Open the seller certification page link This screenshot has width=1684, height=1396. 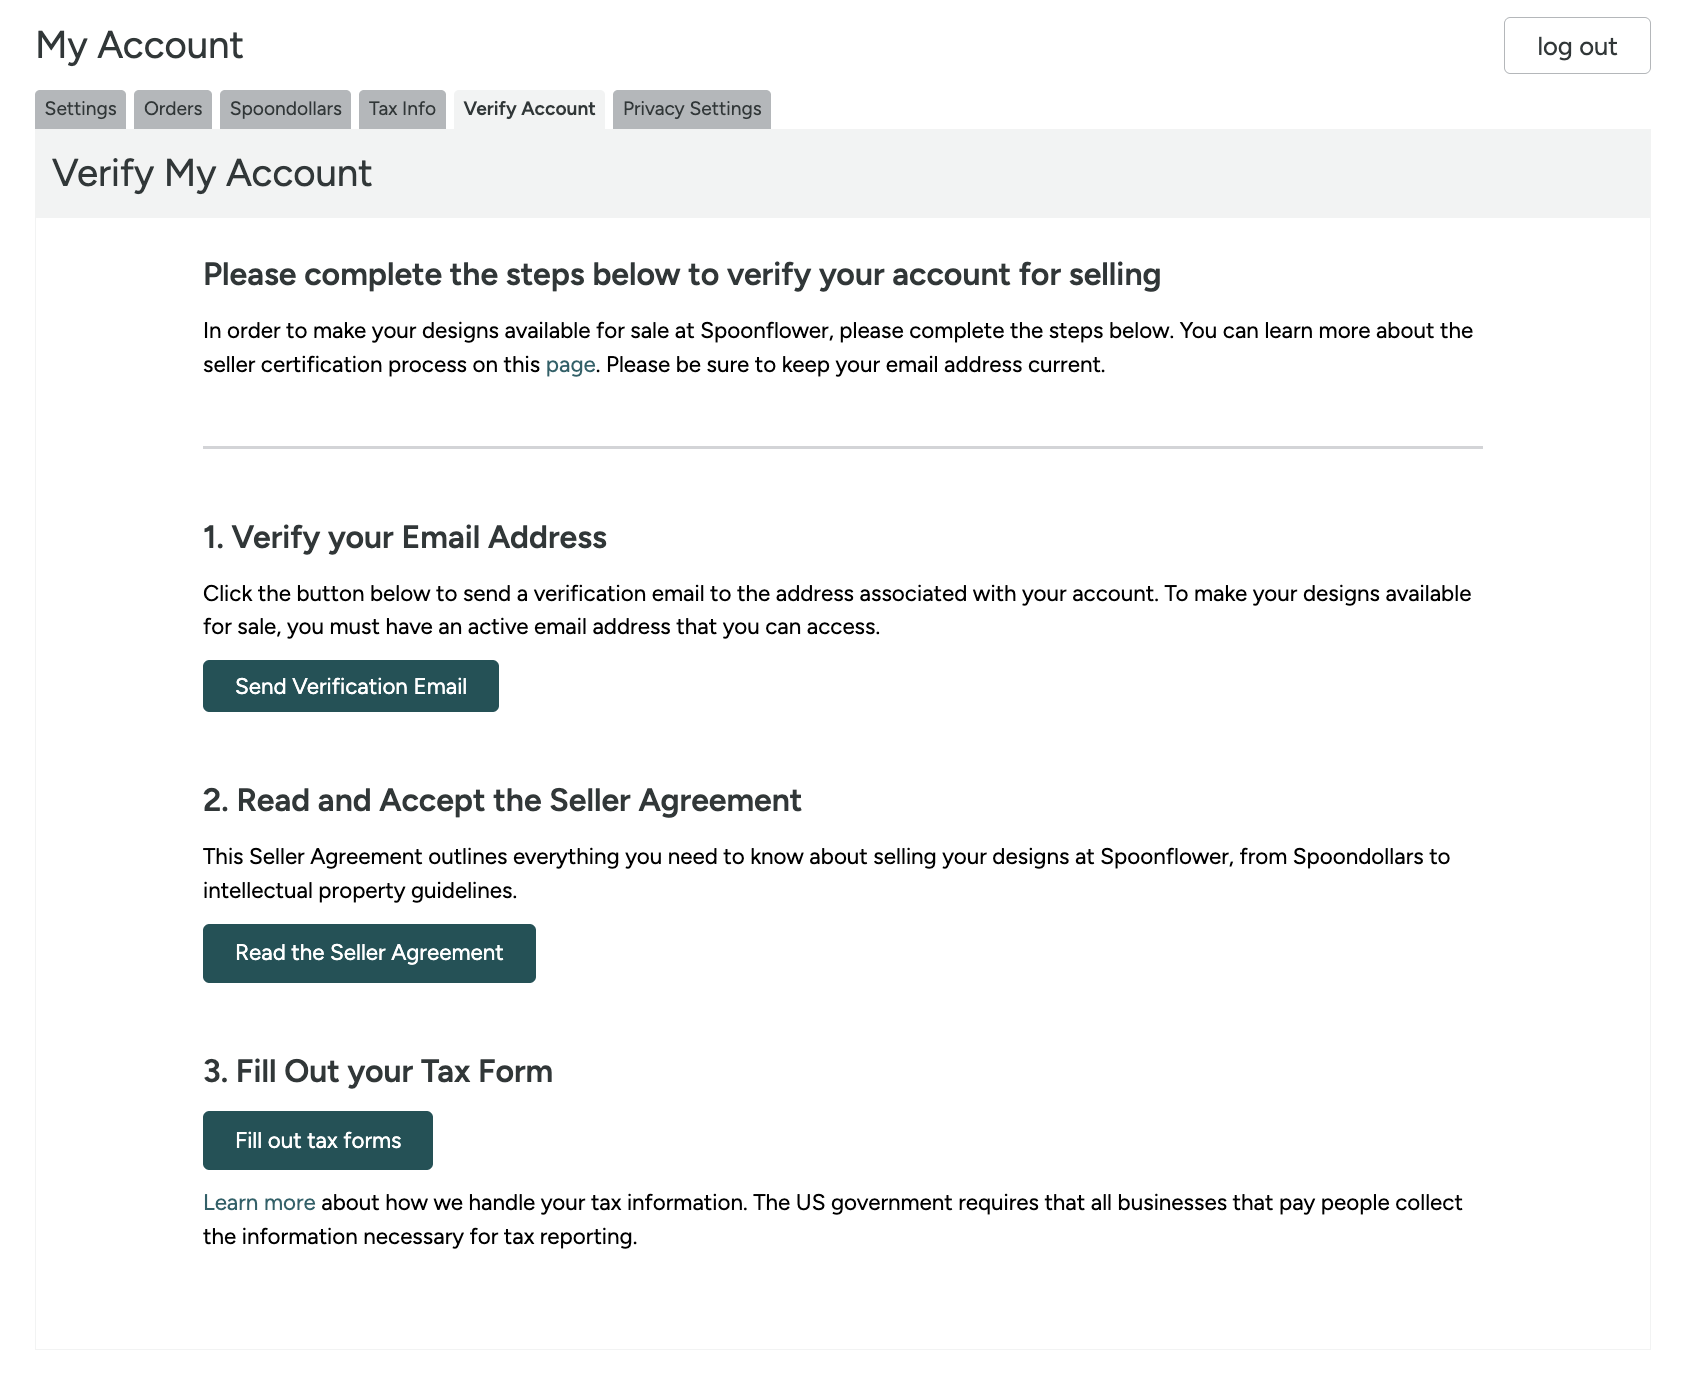click(569, 364)
